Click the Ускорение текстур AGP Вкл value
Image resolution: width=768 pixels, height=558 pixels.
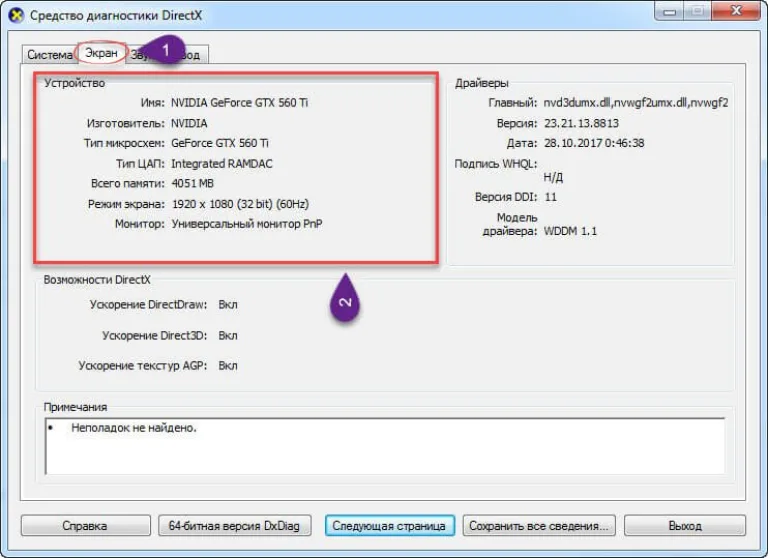pyautogui.click(x=228, y=366)
